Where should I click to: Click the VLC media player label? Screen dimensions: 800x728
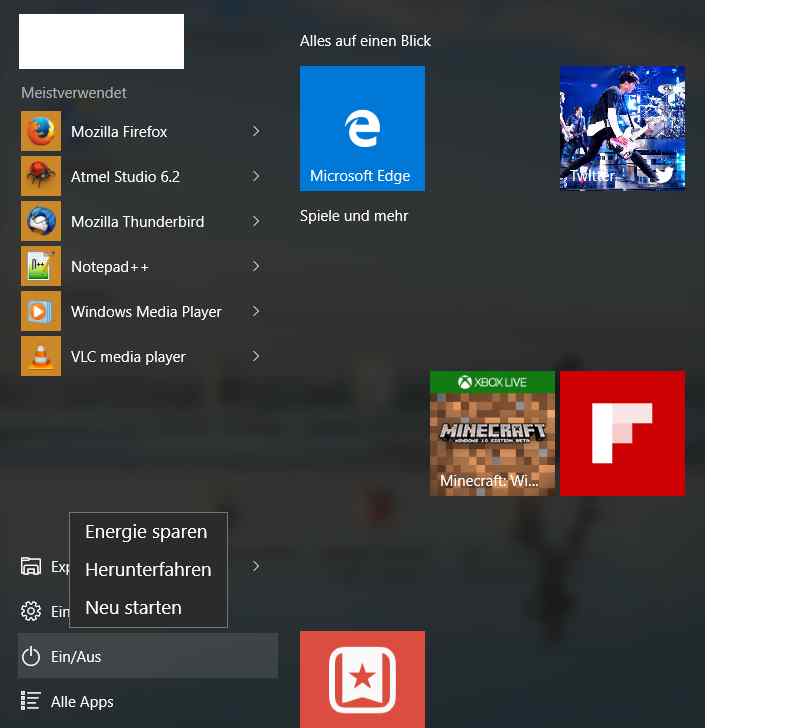click(129, 357)
